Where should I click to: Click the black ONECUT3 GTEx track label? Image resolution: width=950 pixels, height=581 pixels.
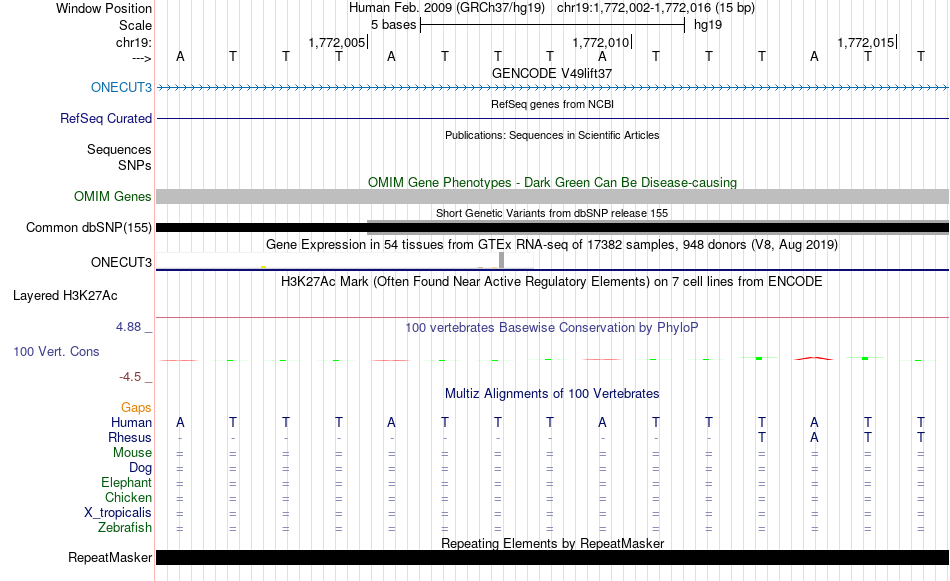(121, 262)
